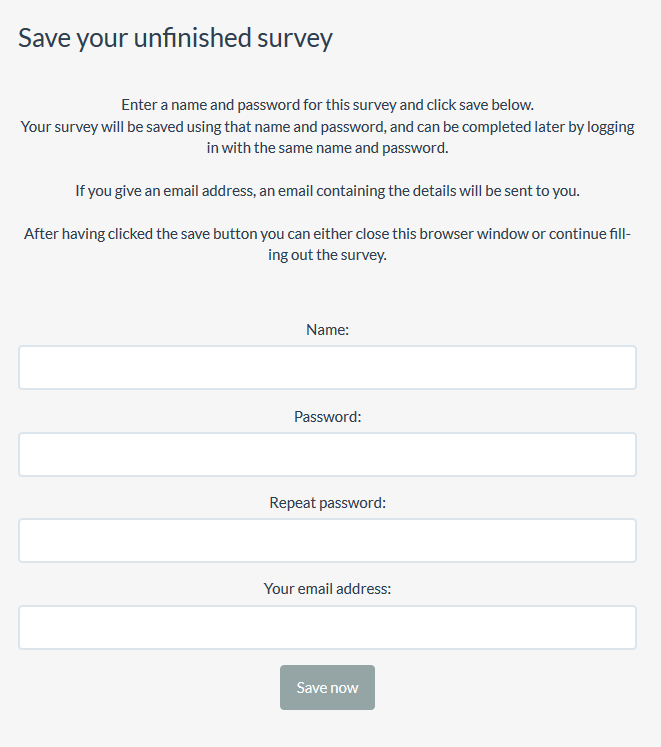
Task: Click the 'Name:' field label
Action: [327, 330]
